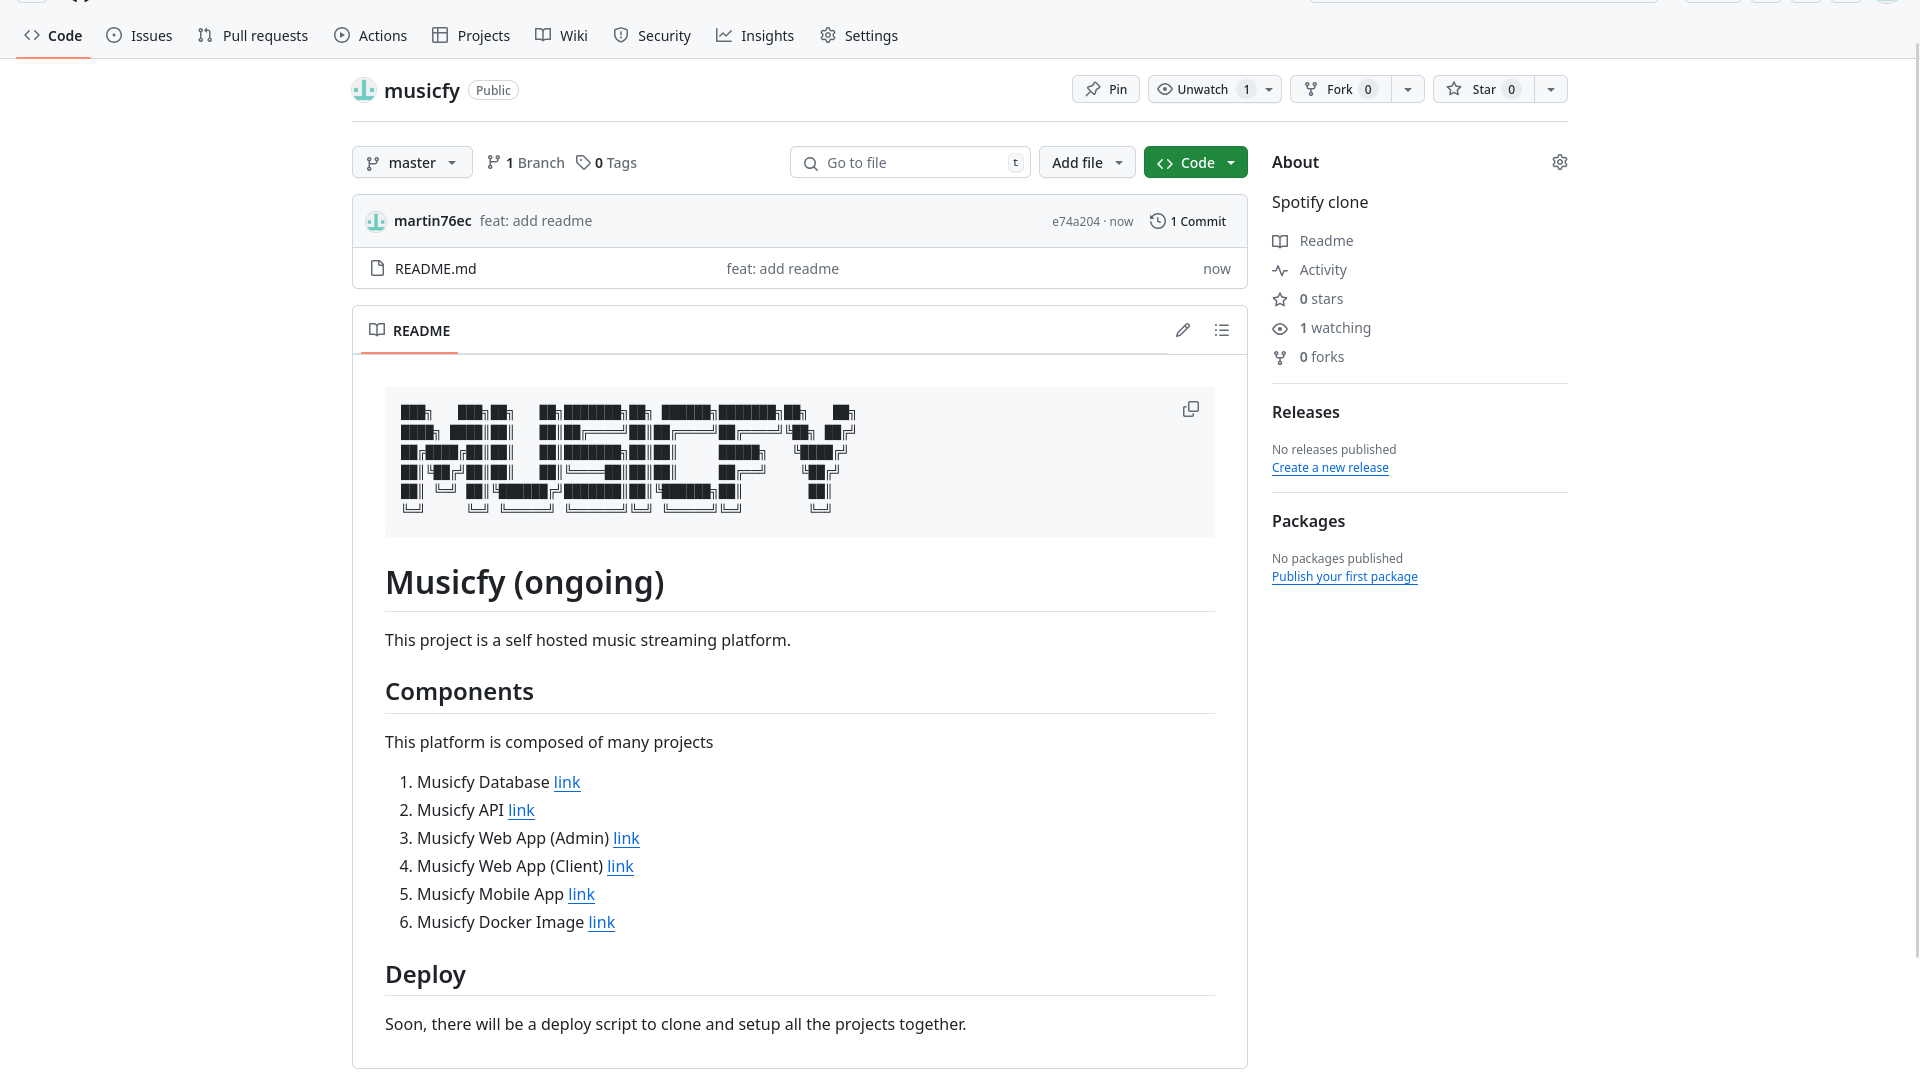Pin the musicfy repository
Viewport: 1920px width, 1080px height.
pyautogui.click(x=1106, y=89)
